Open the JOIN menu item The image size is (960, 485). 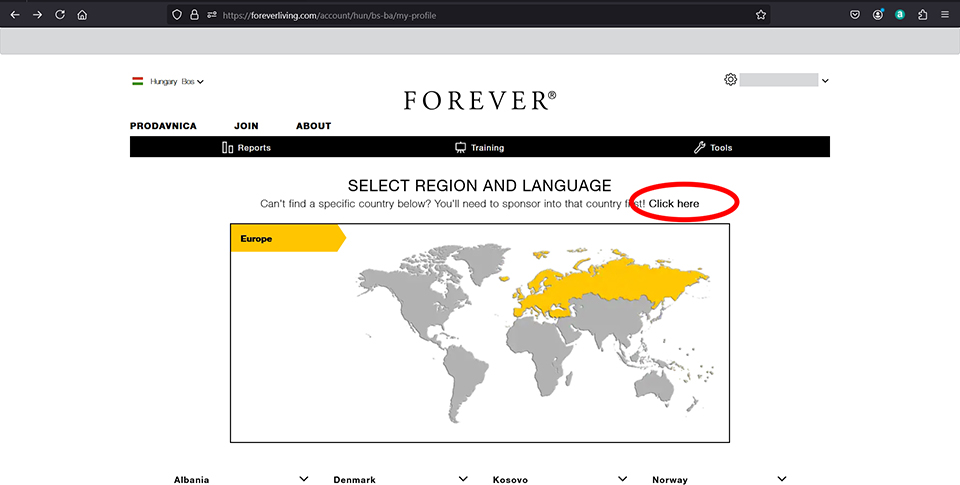[x=246, y=126]
